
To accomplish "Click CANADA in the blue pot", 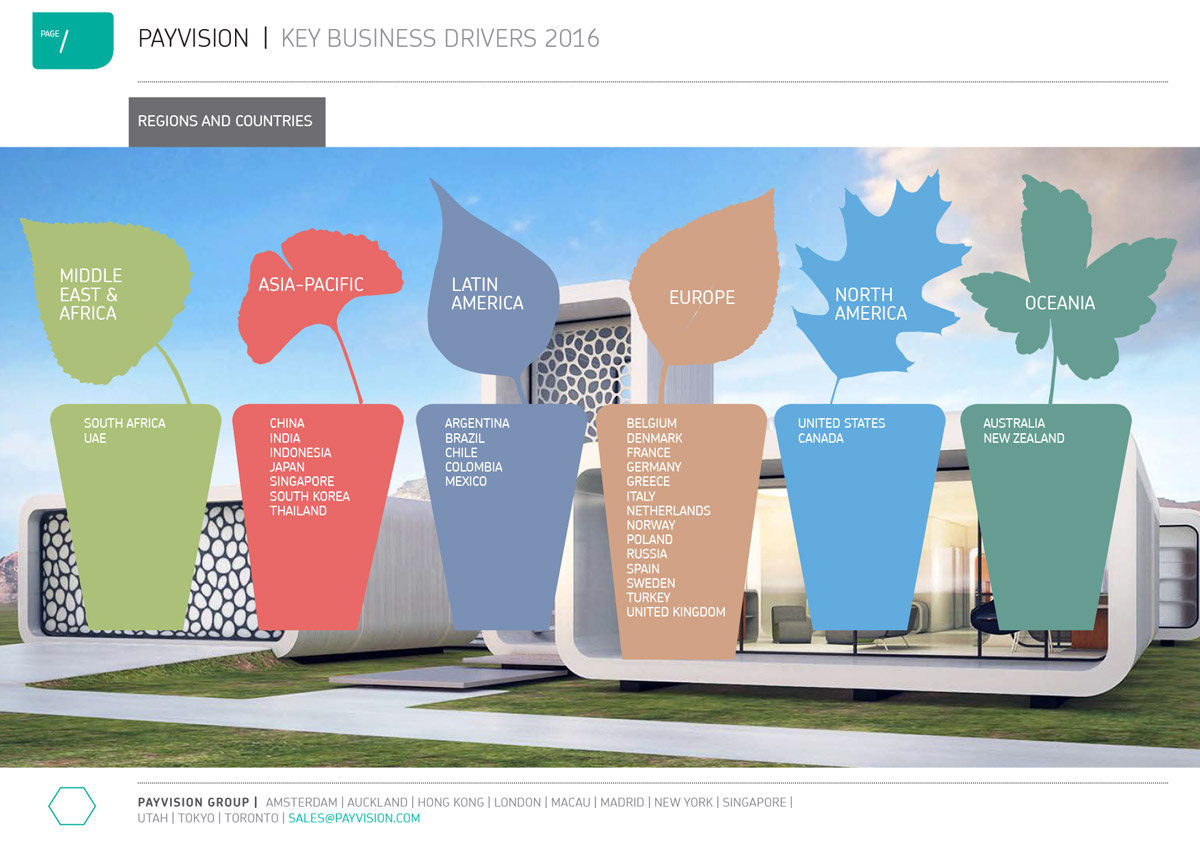I will click(821, 438).
